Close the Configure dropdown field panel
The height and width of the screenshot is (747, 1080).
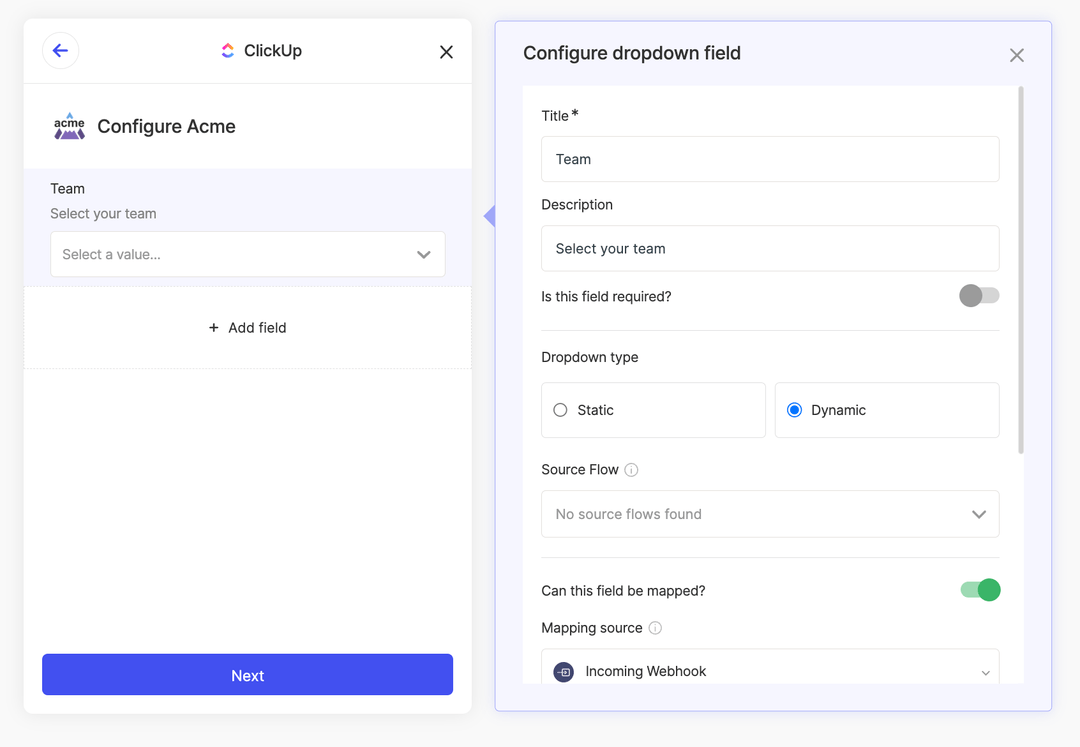(x=1016, y=55)
